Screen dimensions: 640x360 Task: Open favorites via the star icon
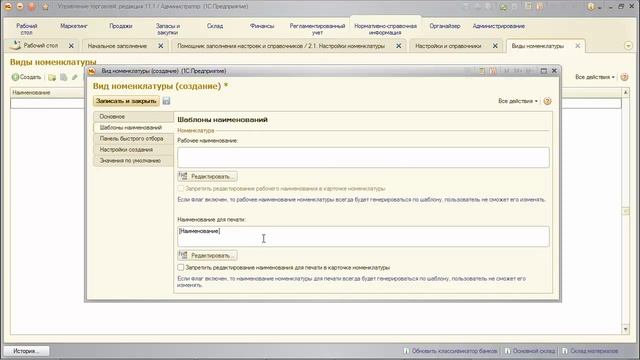pos(45,7)
